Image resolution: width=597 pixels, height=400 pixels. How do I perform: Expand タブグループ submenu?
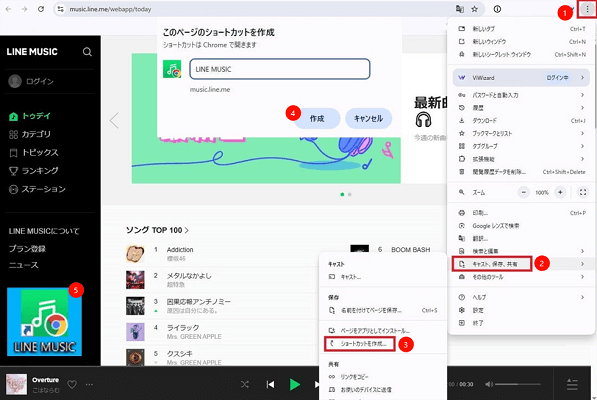pos(521,147)
